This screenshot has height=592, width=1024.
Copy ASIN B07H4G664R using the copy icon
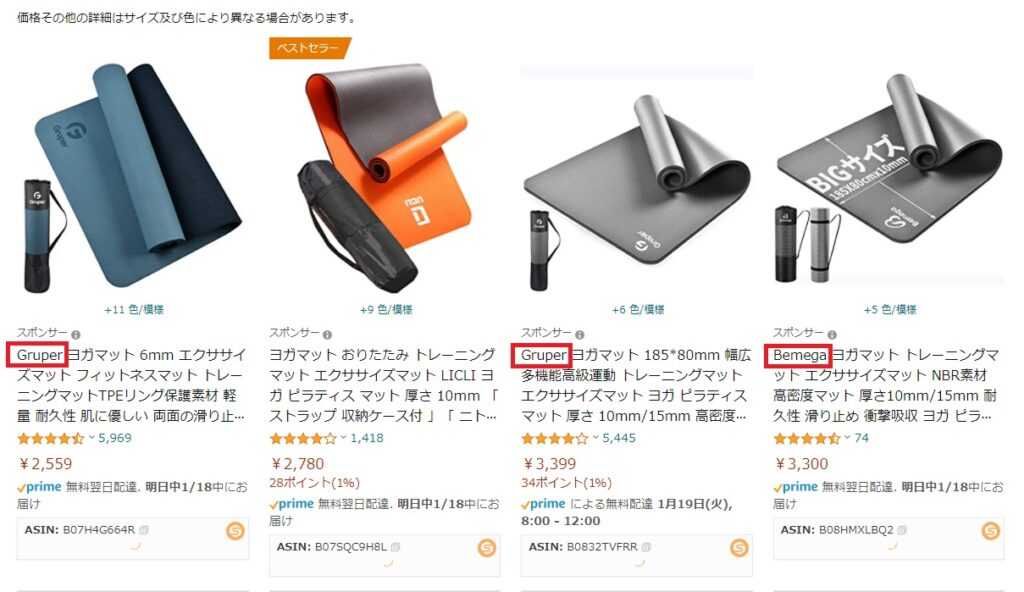click(144, 530)
